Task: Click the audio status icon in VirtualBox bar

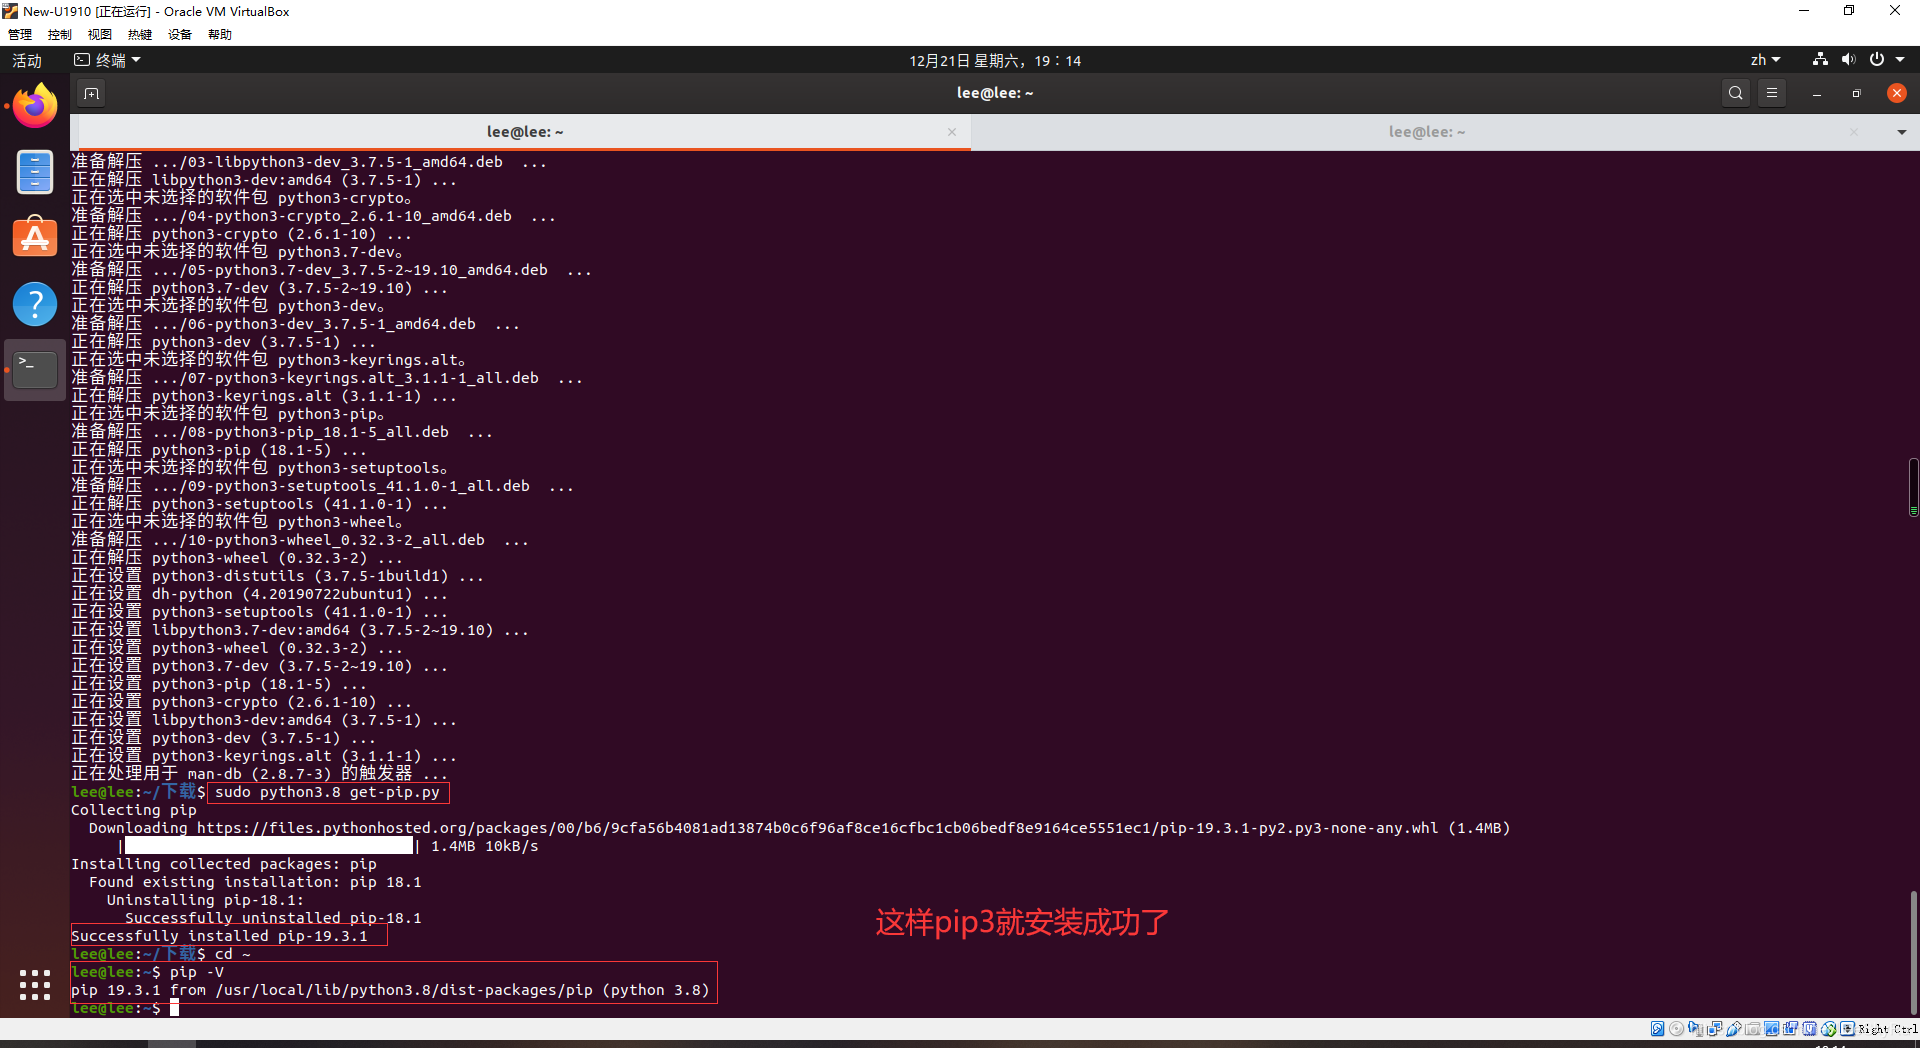Action: [x=1695, y=1028]
